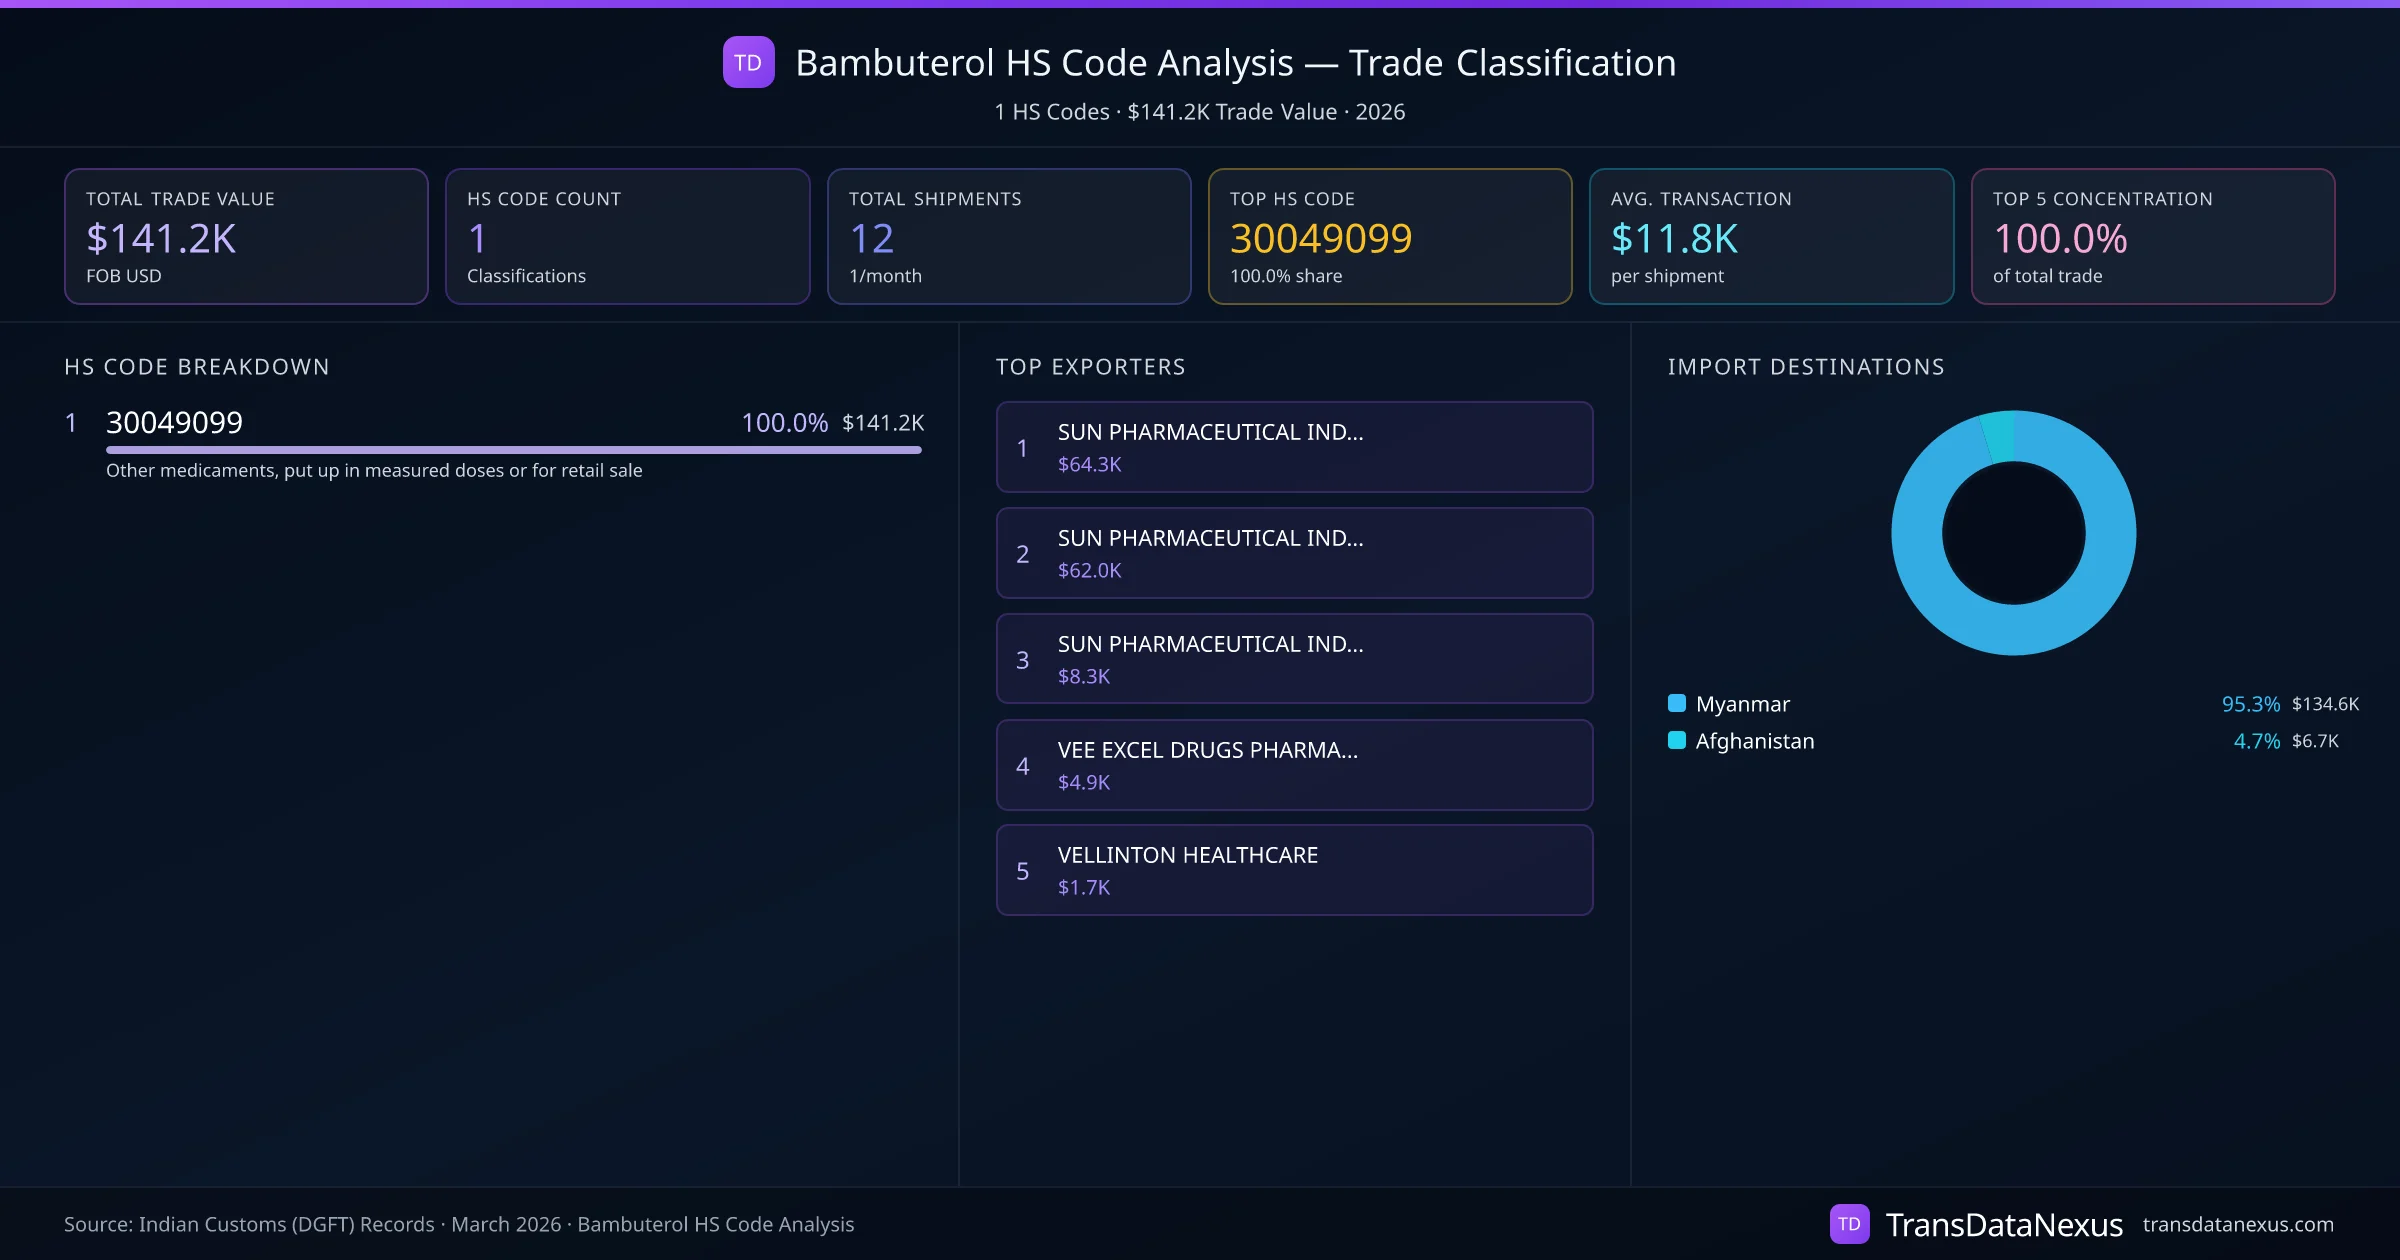The width and height of the screenshot is (2400, 1260).
Task: Click the Afghanistan legend color square
Action: click(x=1677, y=740)
